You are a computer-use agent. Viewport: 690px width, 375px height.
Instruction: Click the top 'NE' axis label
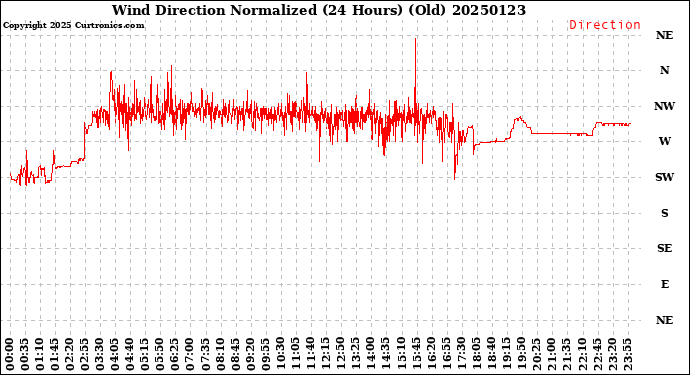pos(664,35)
